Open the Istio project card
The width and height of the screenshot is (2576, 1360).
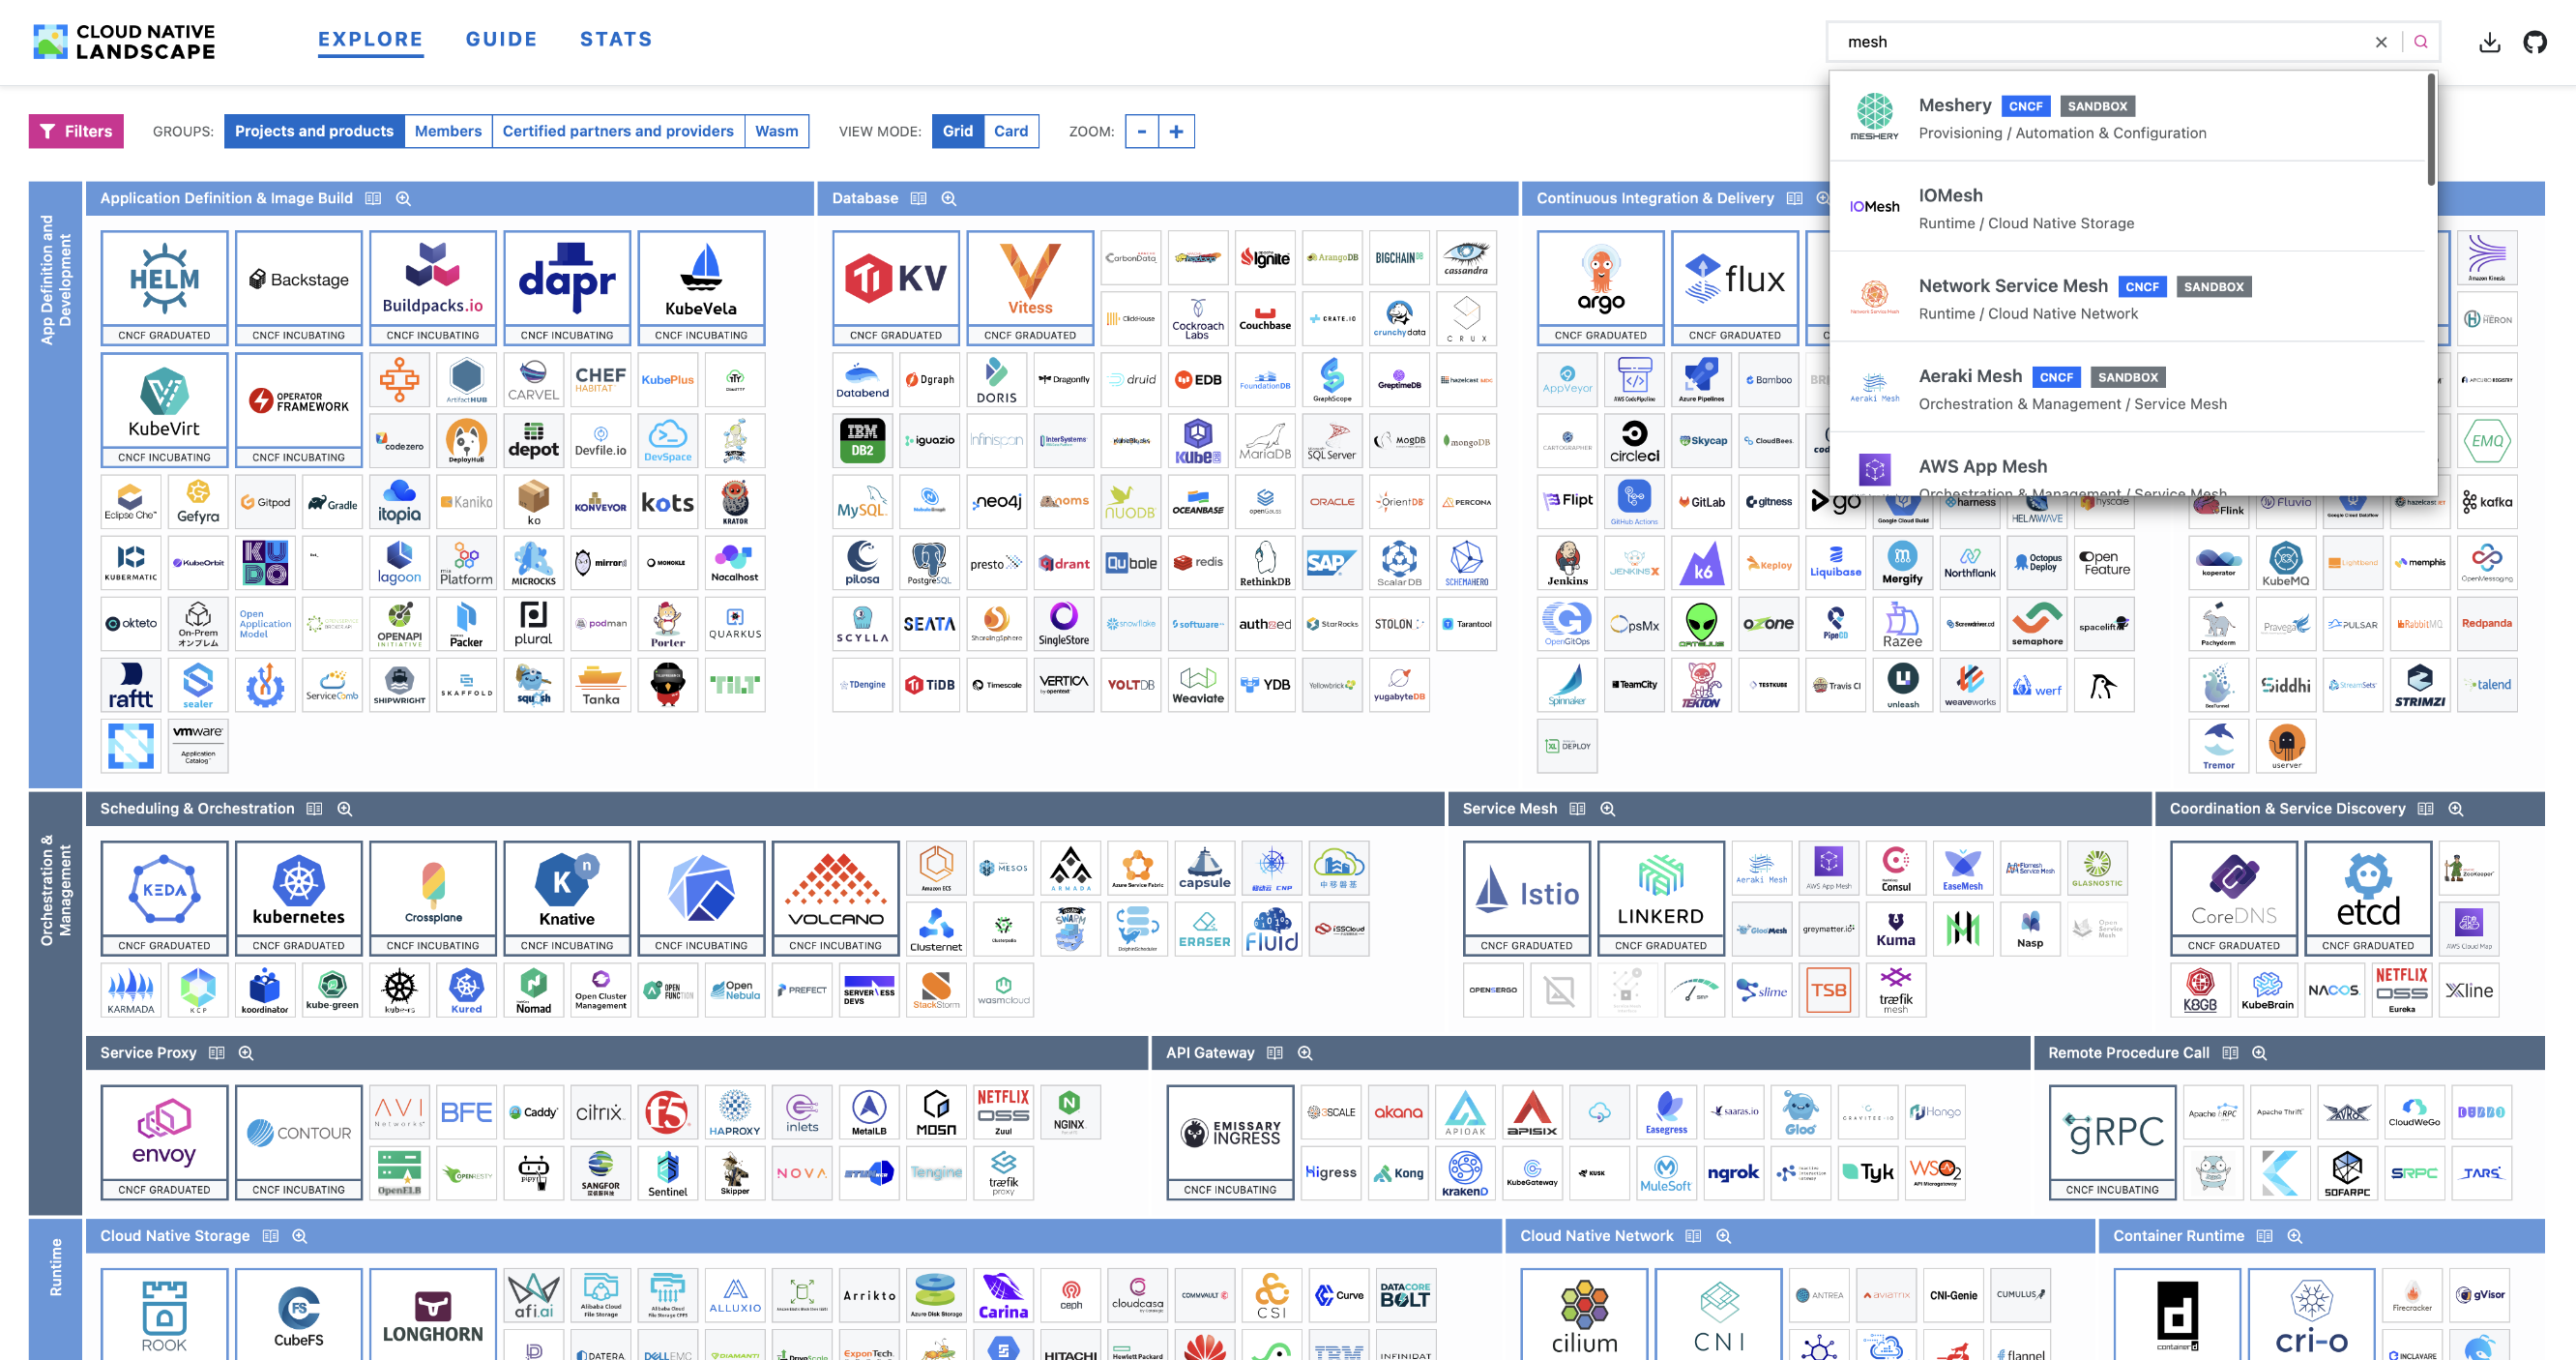(1526, 889)
